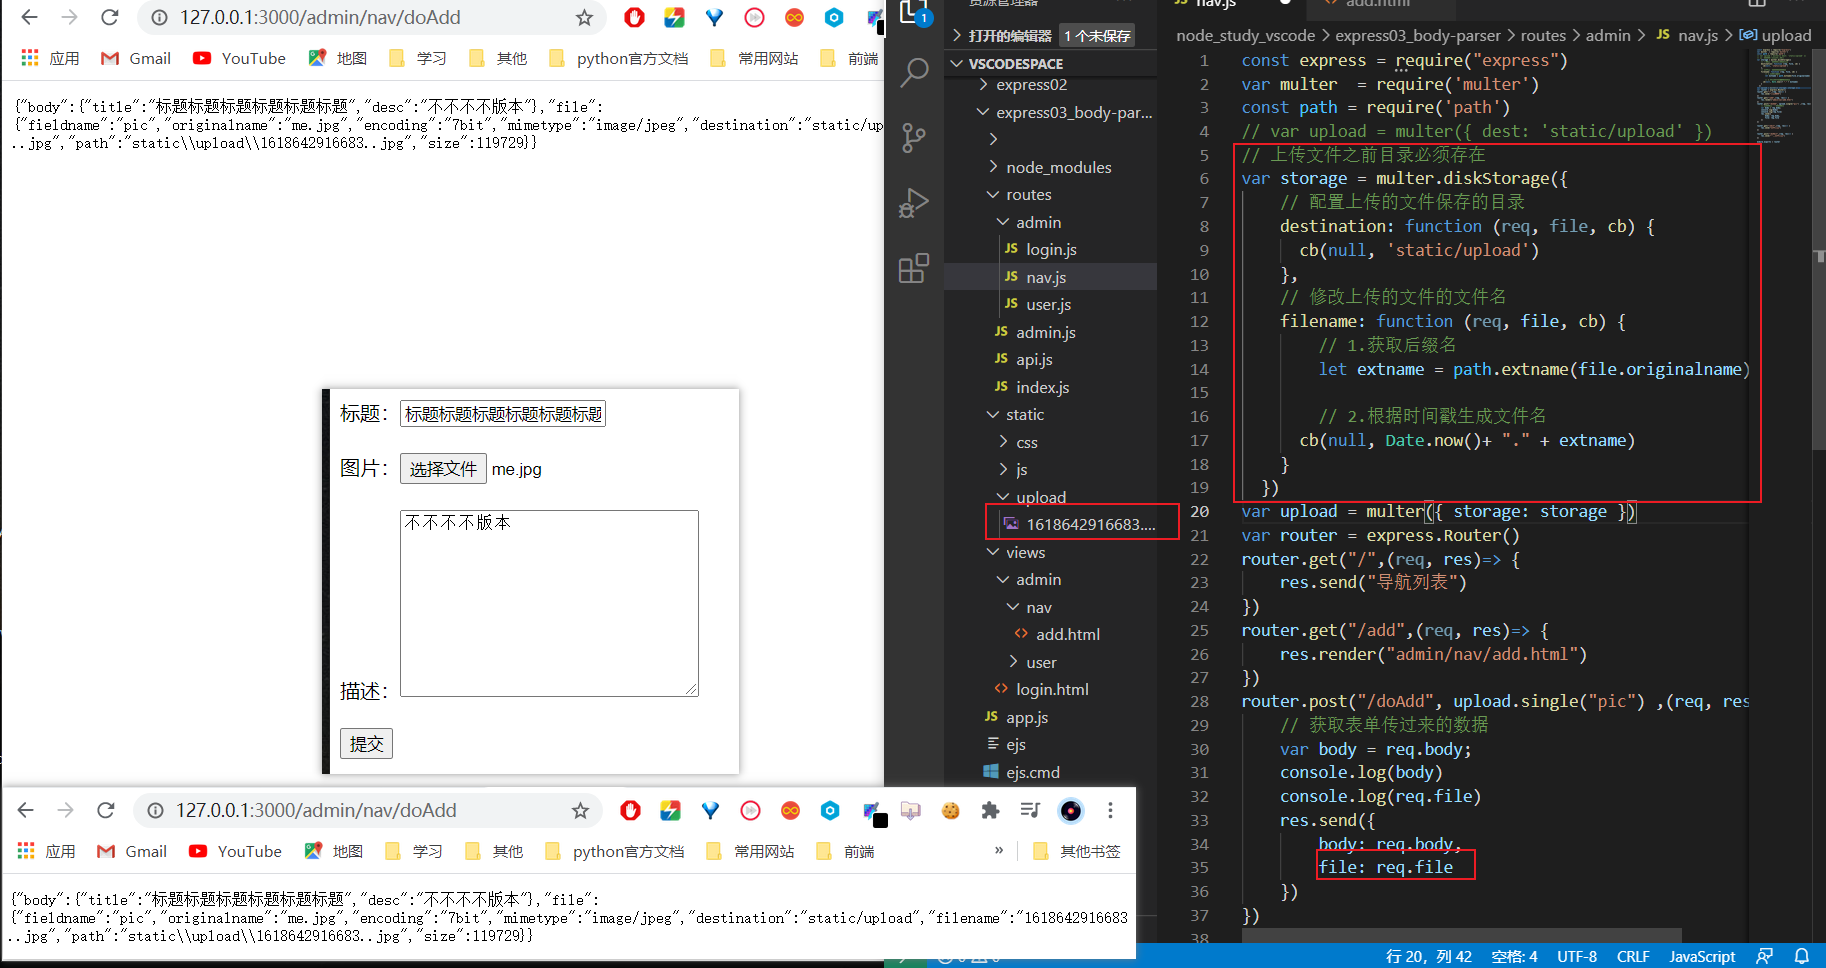Expand the node_modules folder
This screenshot has width=1826, height=968.
point(1051,167)
